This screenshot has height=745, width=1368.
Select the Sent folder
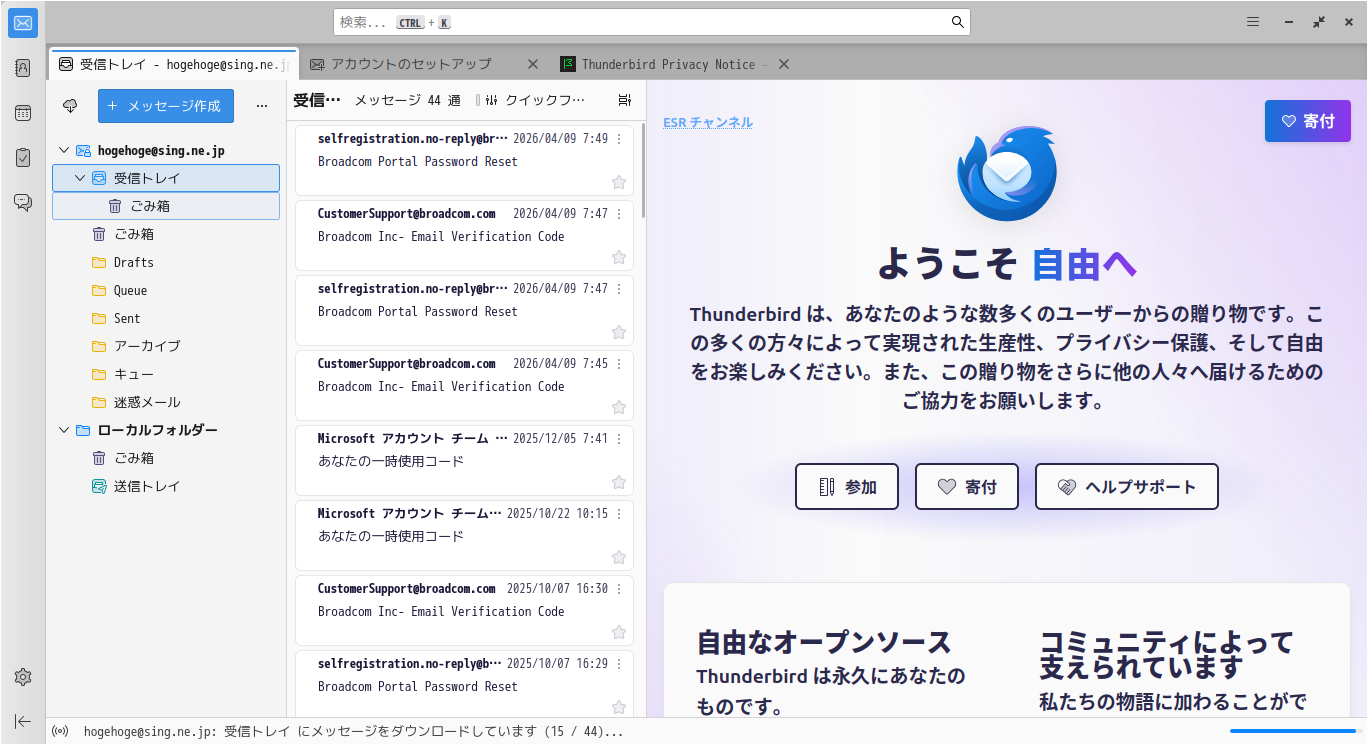[x=166, y=318]
